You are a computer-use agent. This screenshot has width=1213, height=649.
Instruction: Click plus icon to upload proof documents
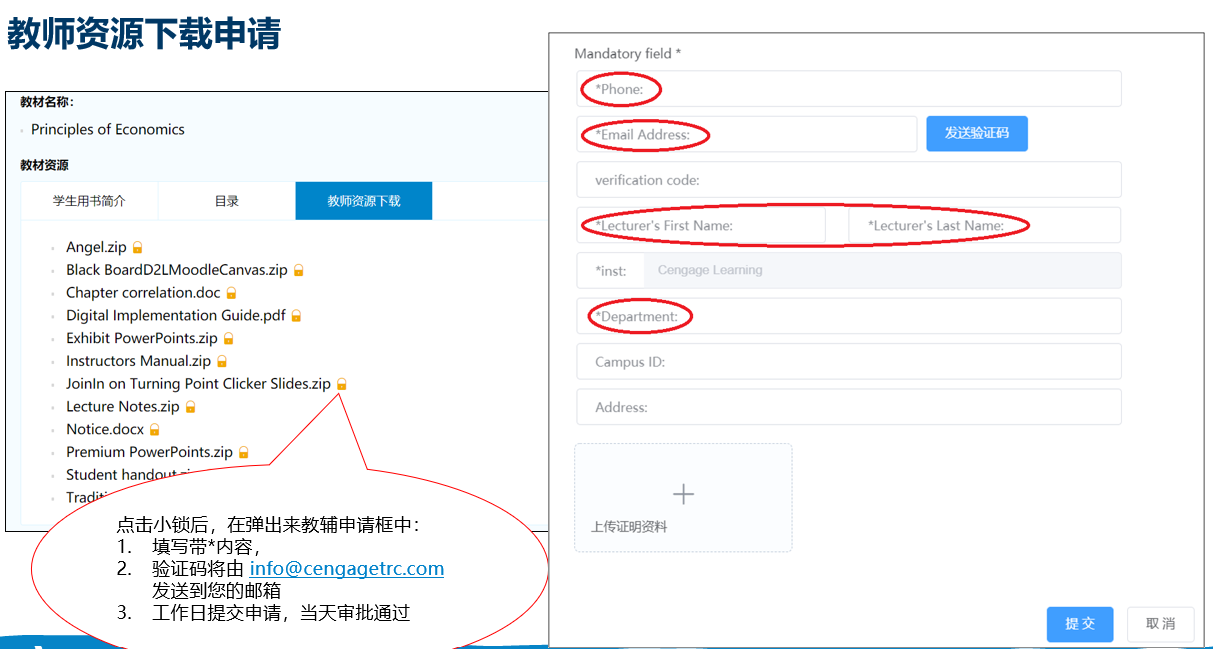click(x=683, y=494)
